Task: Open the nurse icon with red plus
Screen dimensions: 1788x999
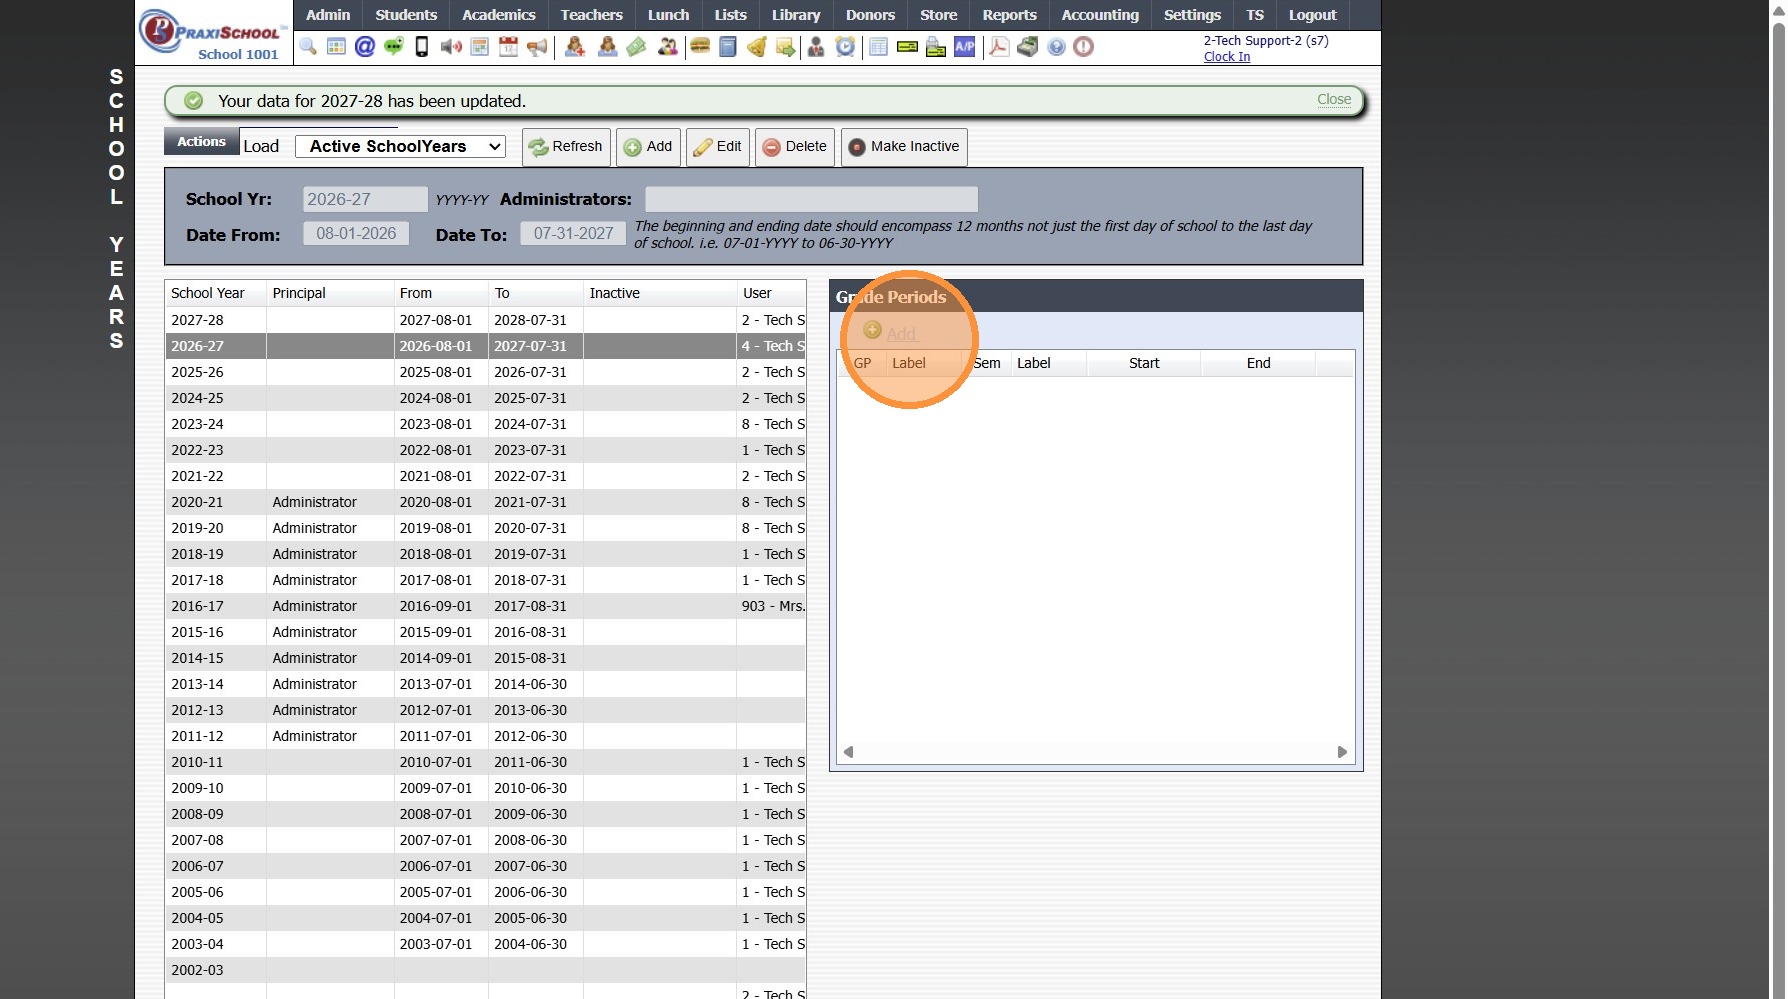Action: tap(575, 47)
